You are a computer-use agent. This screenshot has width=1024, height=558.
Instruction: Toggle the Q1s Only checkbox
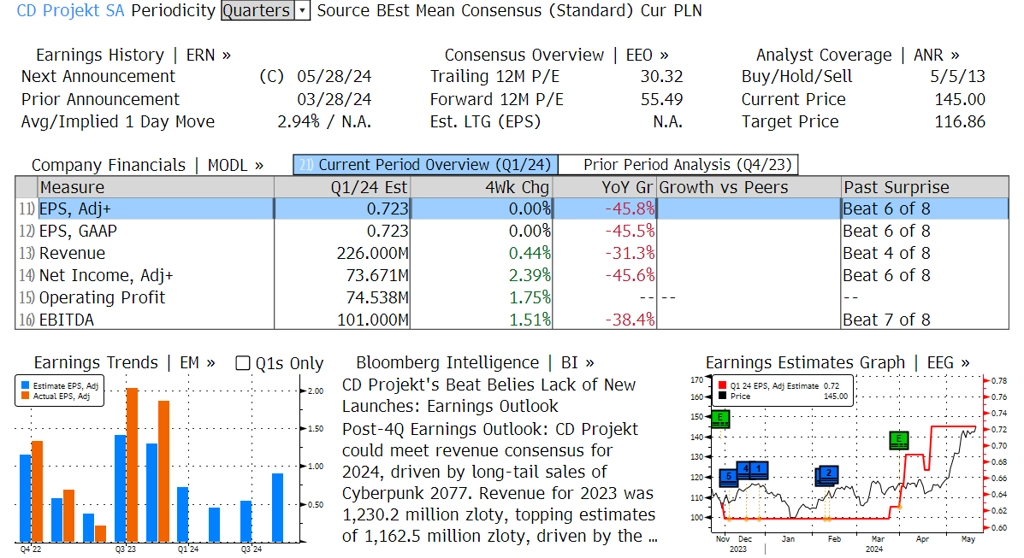[242, 363]
